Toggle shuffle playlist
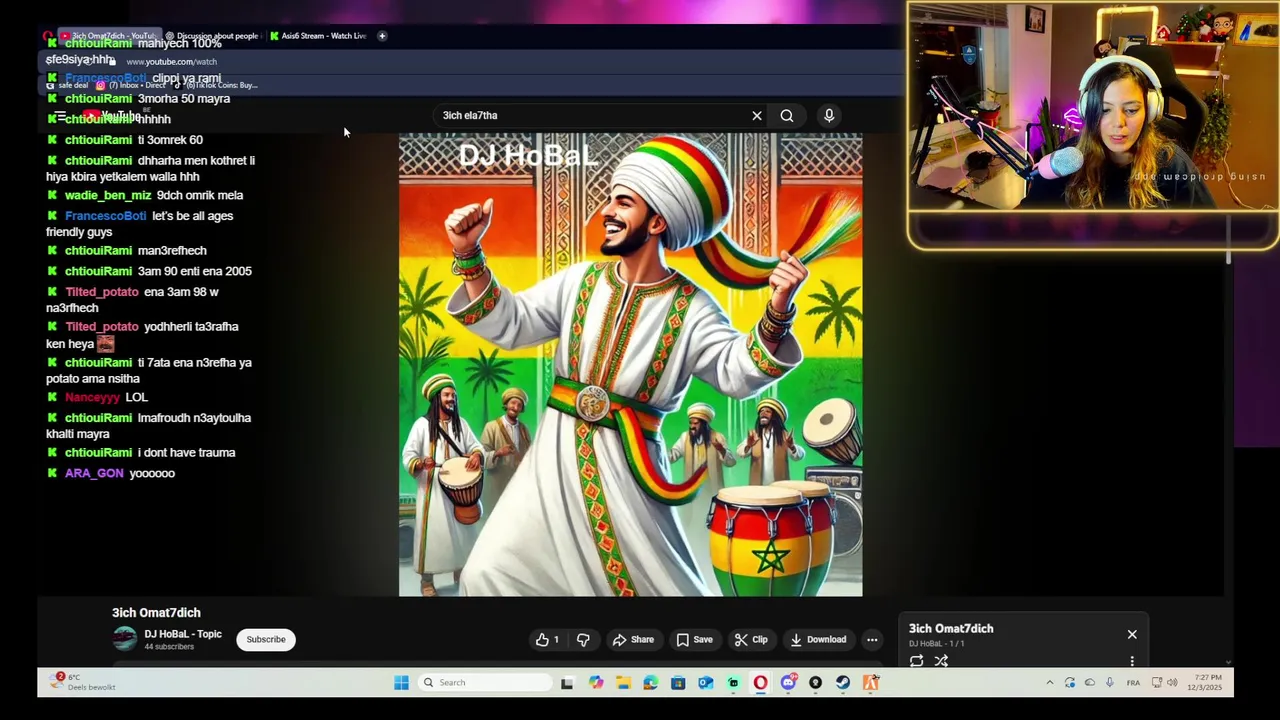The image size is (1280, 720). click(x=941, y=661)
